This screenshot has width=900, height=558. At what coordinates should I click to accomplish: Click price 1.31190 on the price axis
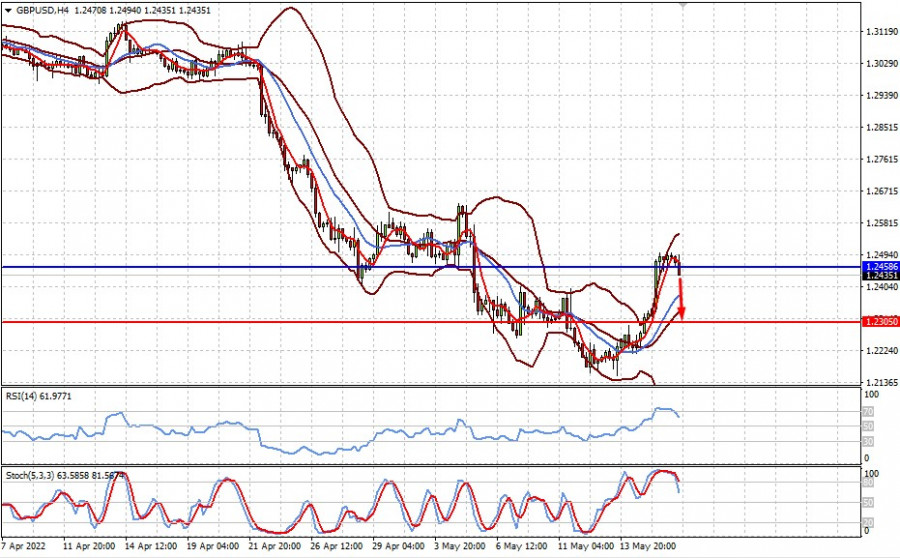click(882, 32)
